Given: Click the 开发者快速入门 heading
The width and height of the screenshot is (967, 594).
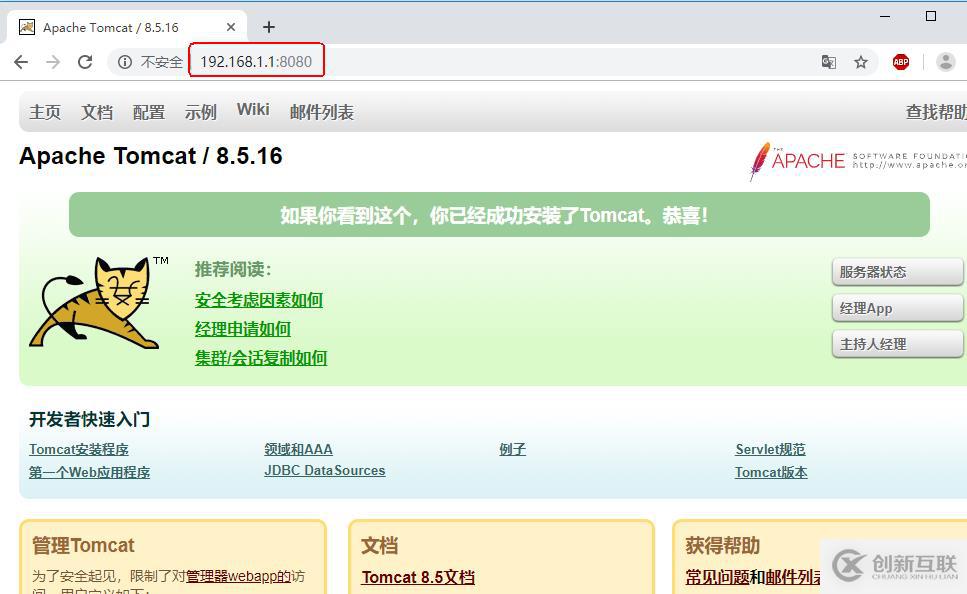Looking at the screenshot, I should (89, 419).
